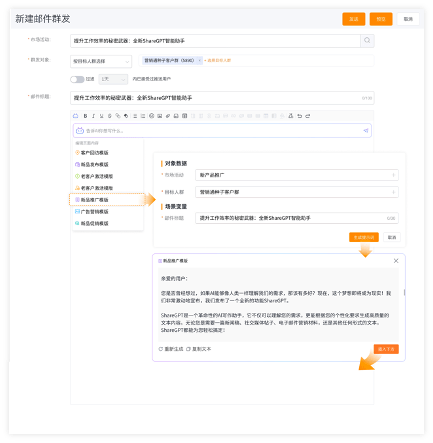433x443 pixels.
Task: Click the email subject field under 场景变量
Action: click(297, 218)
